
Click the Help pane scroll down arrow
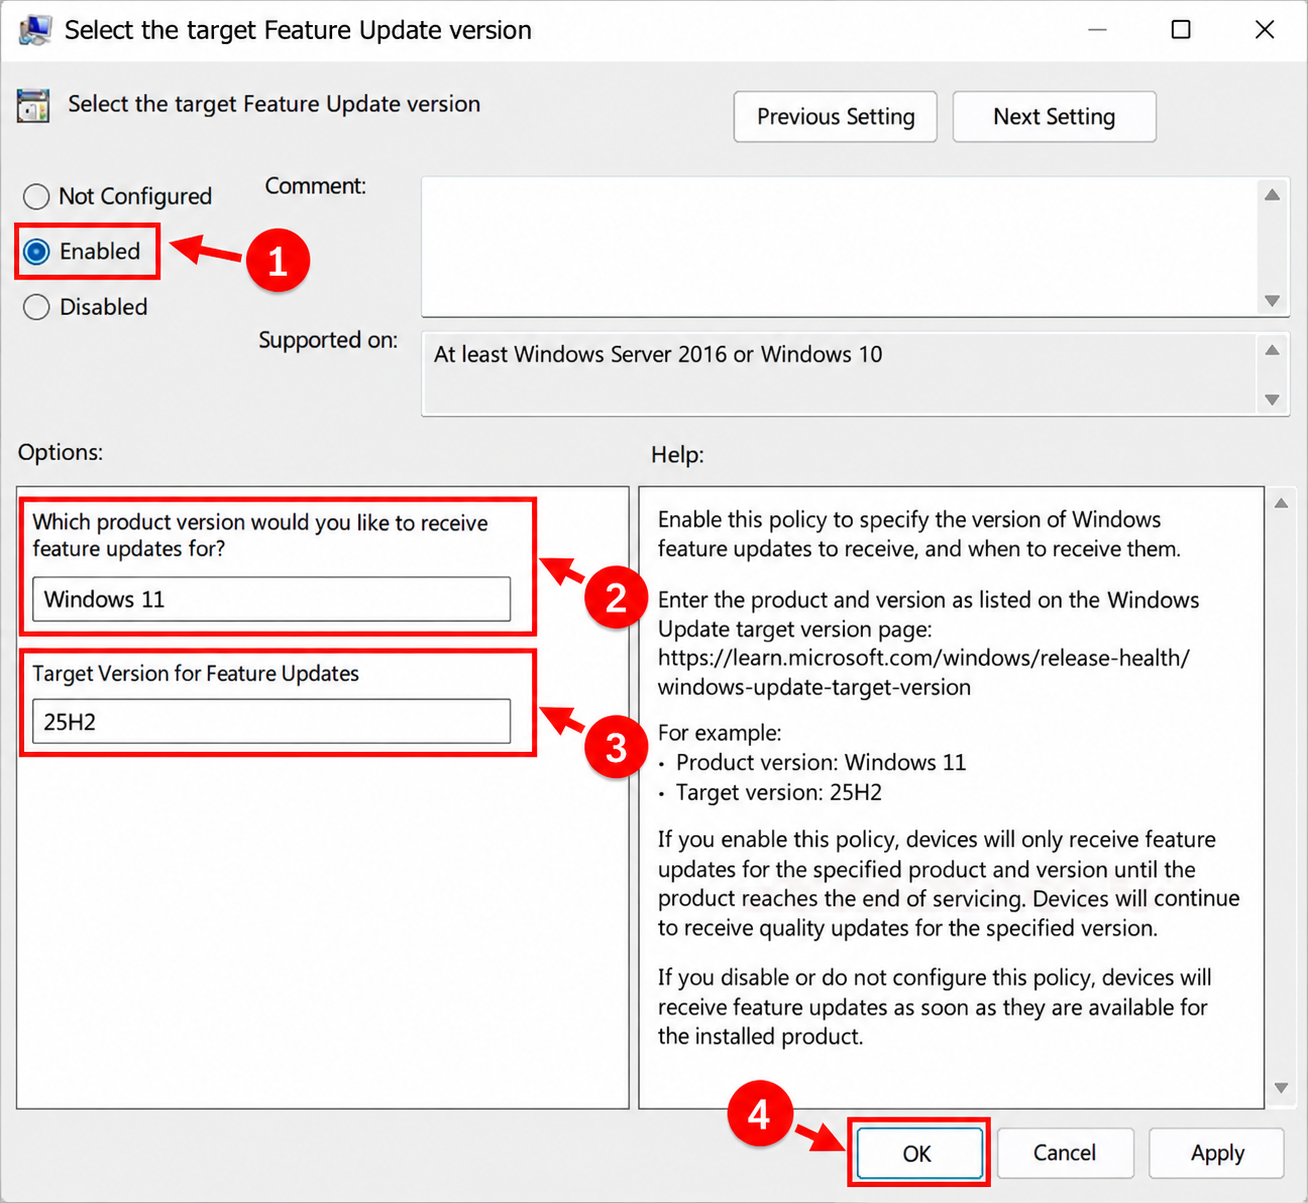coord(1281,1087)
